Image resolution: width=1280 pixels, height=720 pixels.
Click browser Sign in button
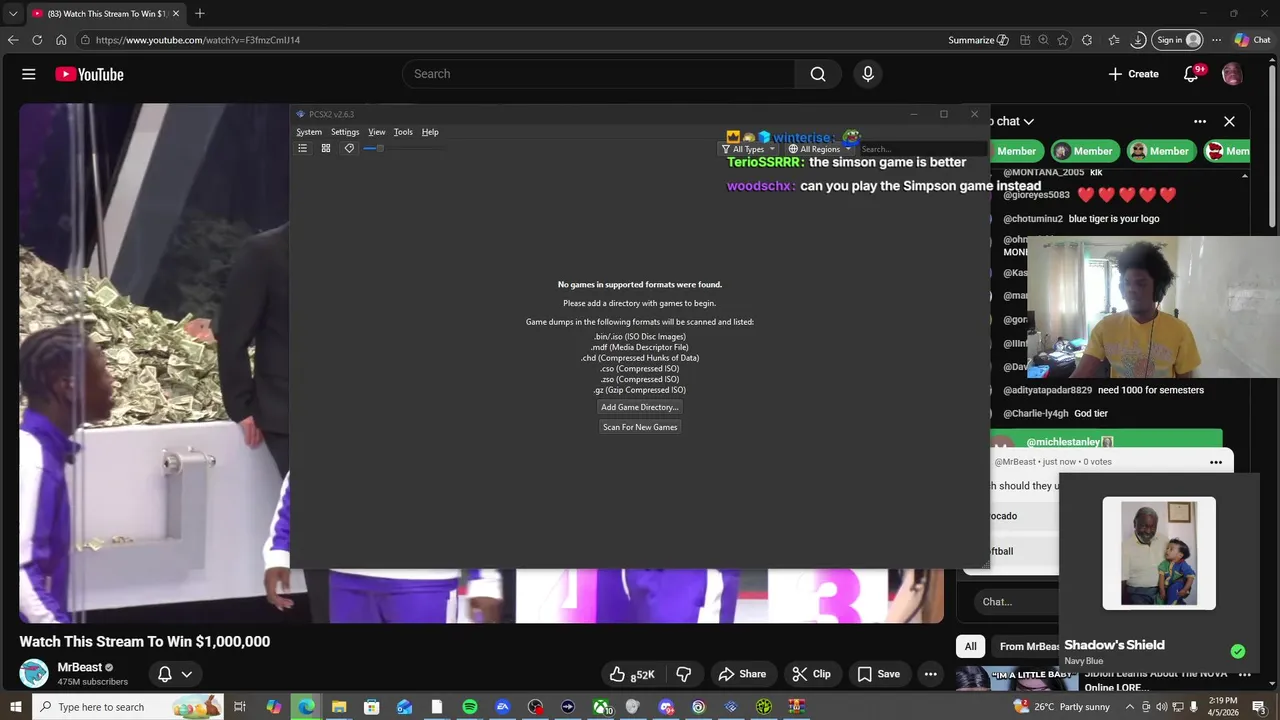click(1177, 40)
